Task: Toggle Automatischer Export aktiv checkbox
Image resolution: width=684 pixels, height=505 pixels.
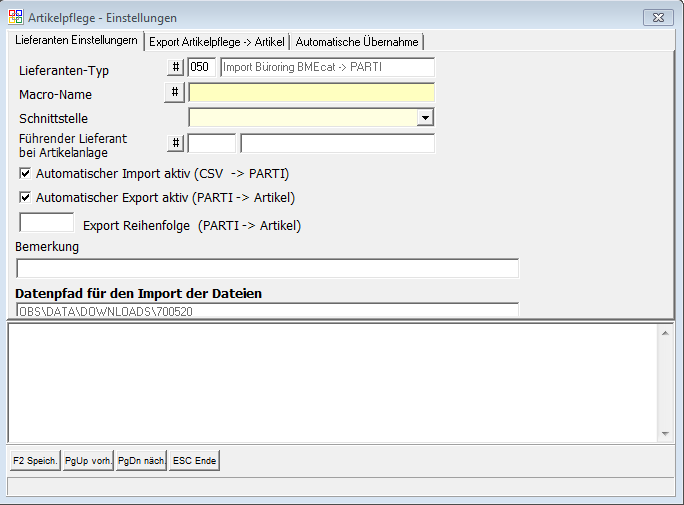Action: (x=25, y=197)
